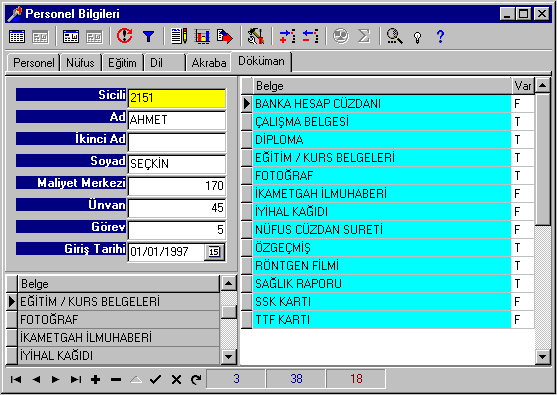The height and width of the screenshot is (395, 557).
Task: Click the remove column (blue arrow minus) icon
Action: [x=310, y=36]
